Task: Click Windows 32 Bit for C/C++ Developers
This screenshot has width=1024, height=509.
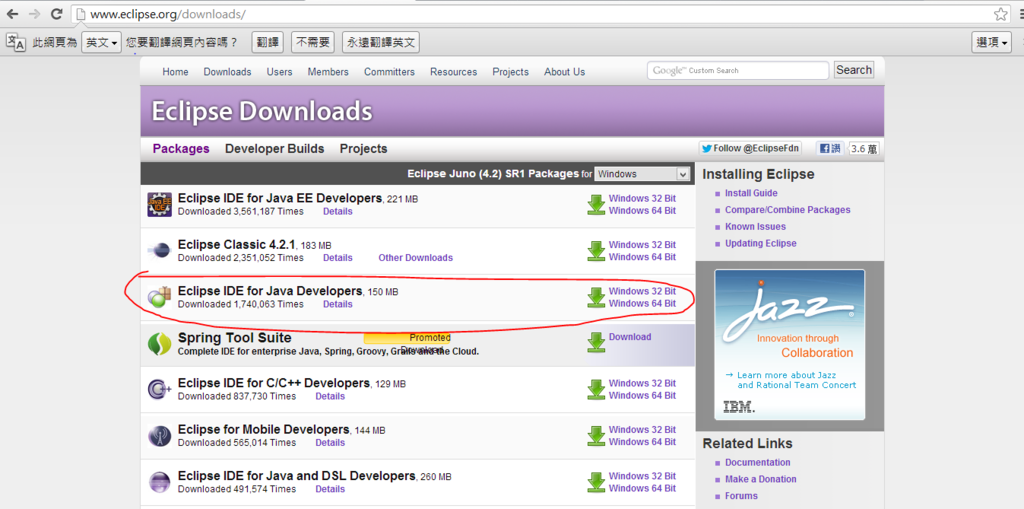Action: coord(642,383)
